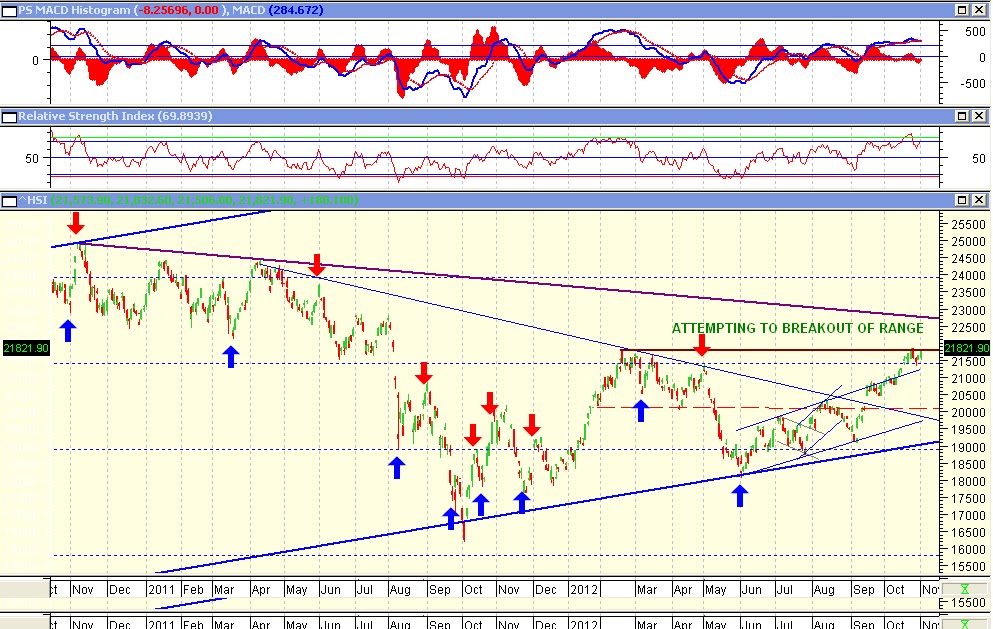Click the upper green X icon bottom right
The height and width of the screenshot is (629, 993).
coord(964,589)
